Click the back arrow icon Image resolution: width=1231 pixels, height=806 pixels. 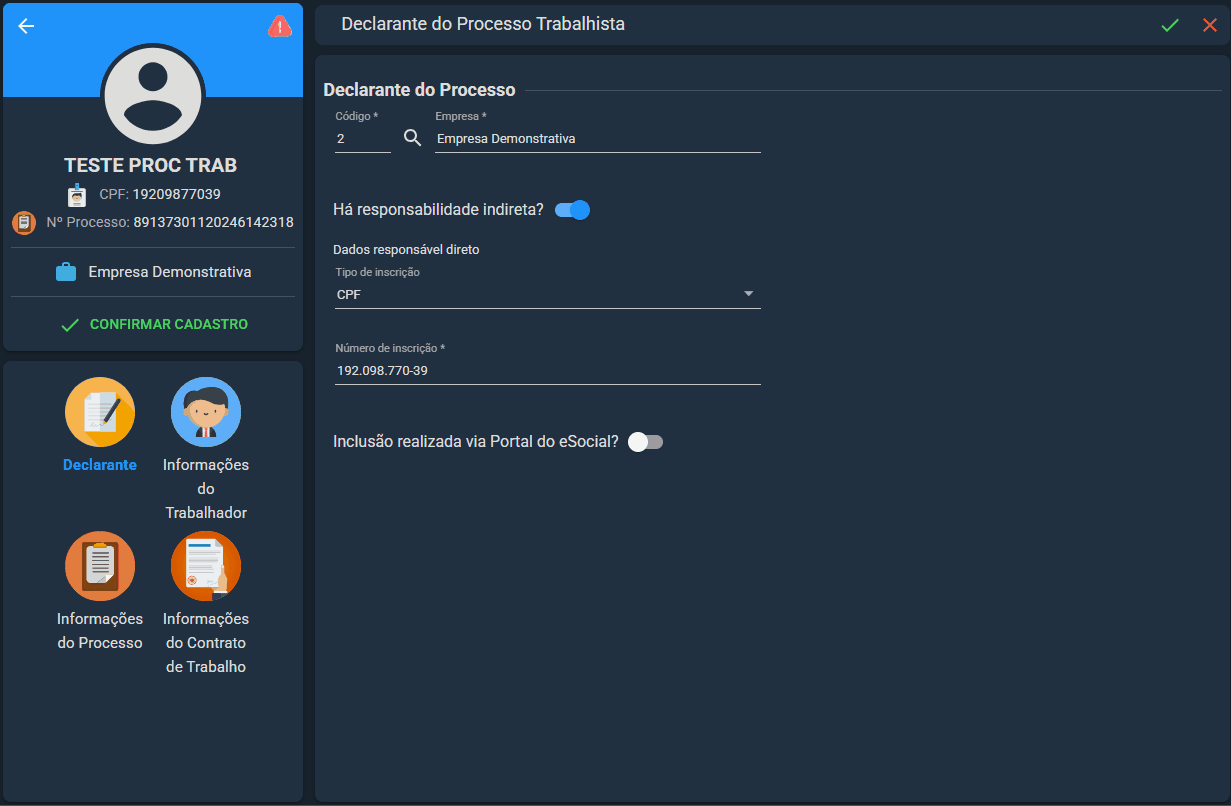pyautogui.click(x=26, y=26)
